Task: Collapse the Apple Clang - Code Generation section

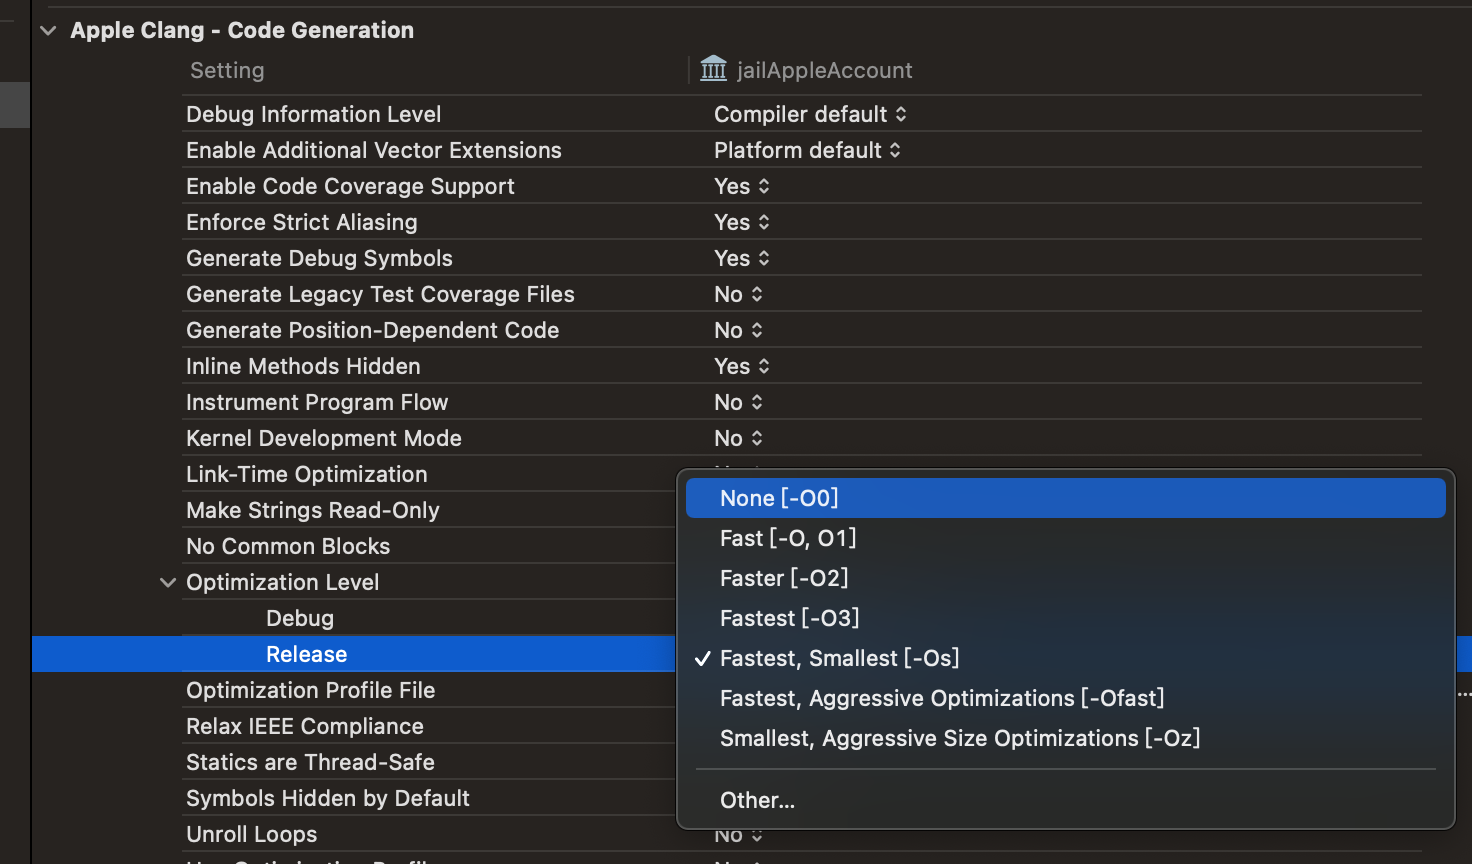Action: coord(48,31)
